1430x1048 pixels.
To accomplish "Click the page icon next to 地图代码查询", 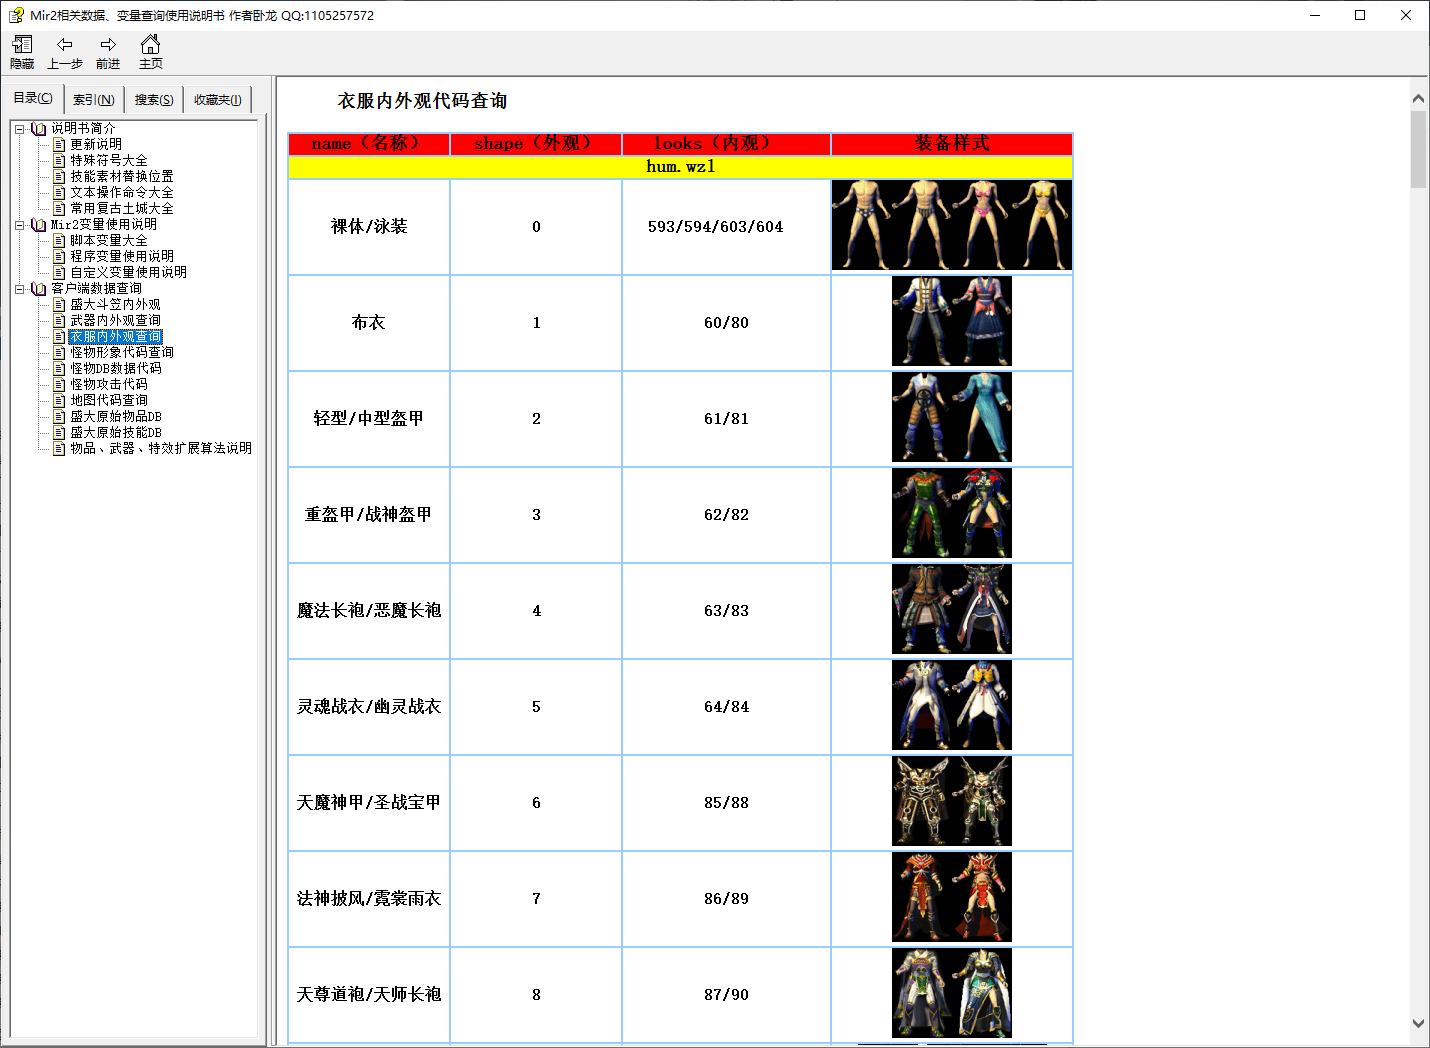I will [x=59, y=400].
